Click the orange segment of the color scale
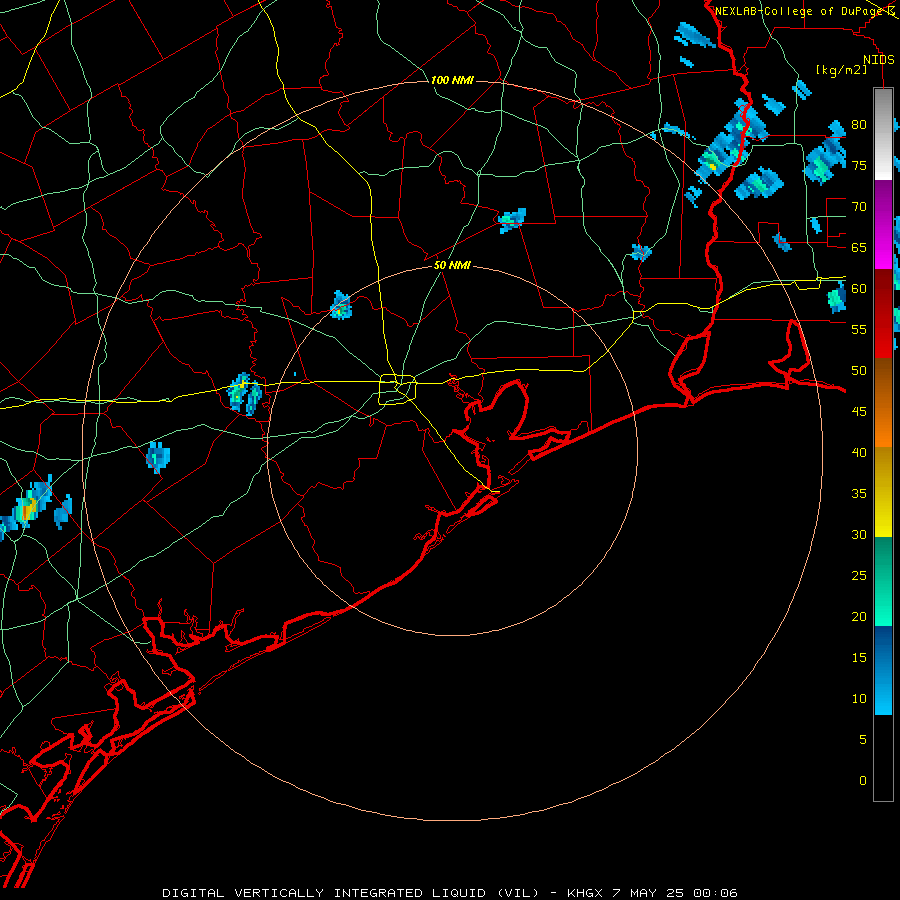The height and width of the screenshot is (900, 900). pyautogui.click(x=883, y=403)
